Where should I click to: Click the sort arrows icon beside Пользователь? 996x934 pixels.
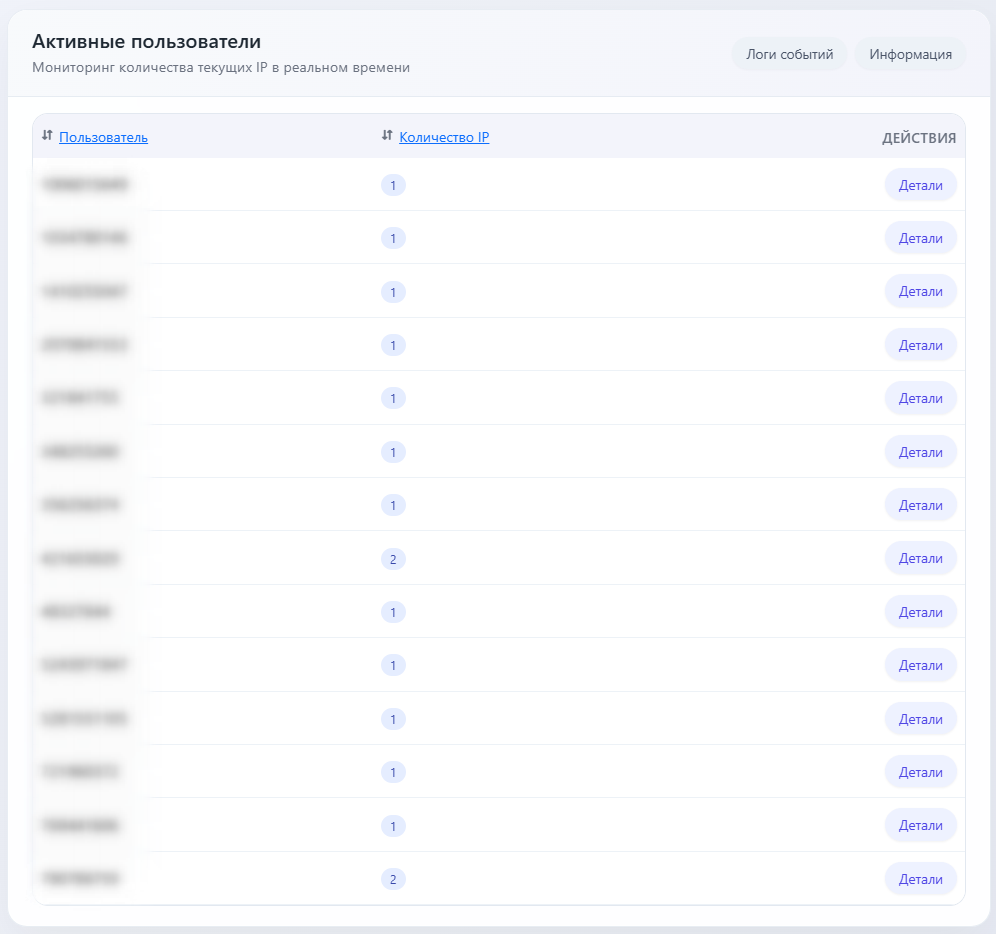tap(47, 136)
